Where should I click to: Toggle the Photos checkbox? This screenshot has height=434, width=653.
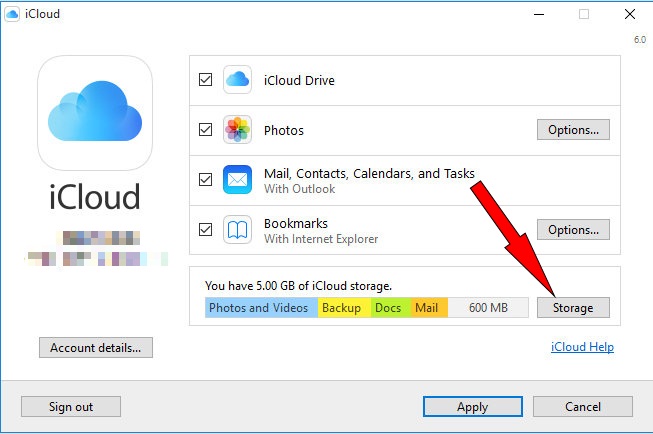coord(205,130)
